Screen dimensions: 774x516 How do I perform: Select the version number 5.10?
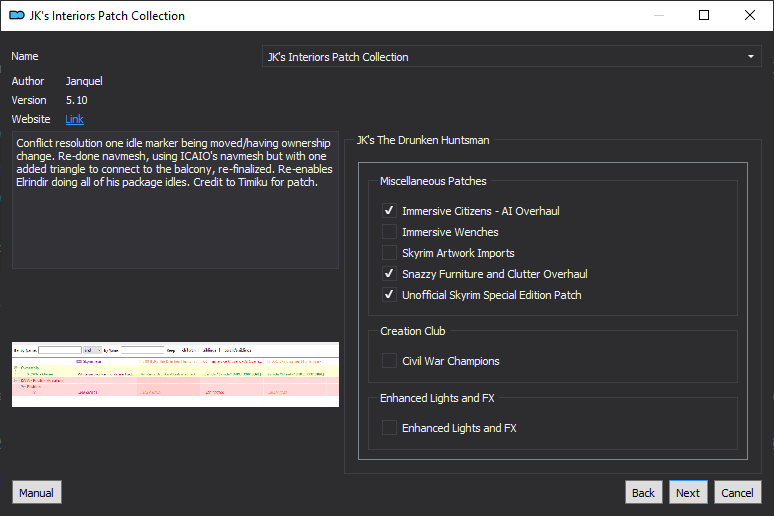pos(77,100)
